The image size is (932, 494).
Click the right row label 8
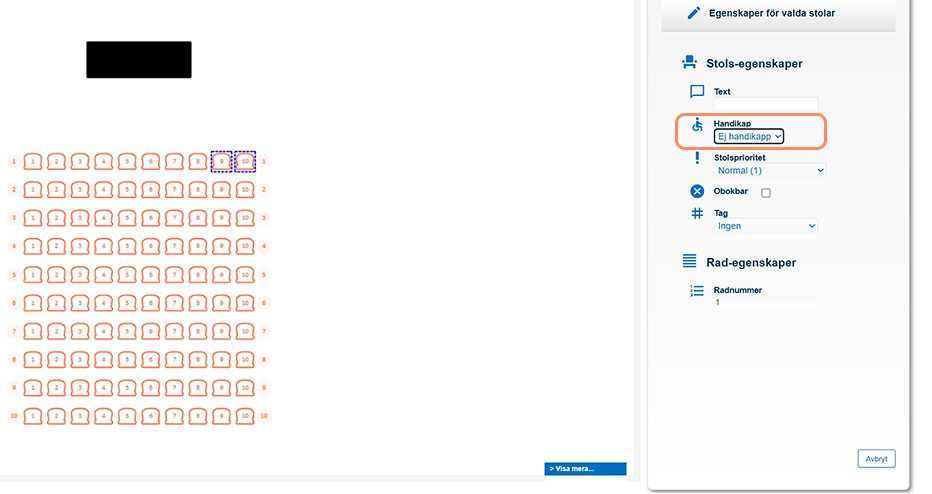[264, 360]
